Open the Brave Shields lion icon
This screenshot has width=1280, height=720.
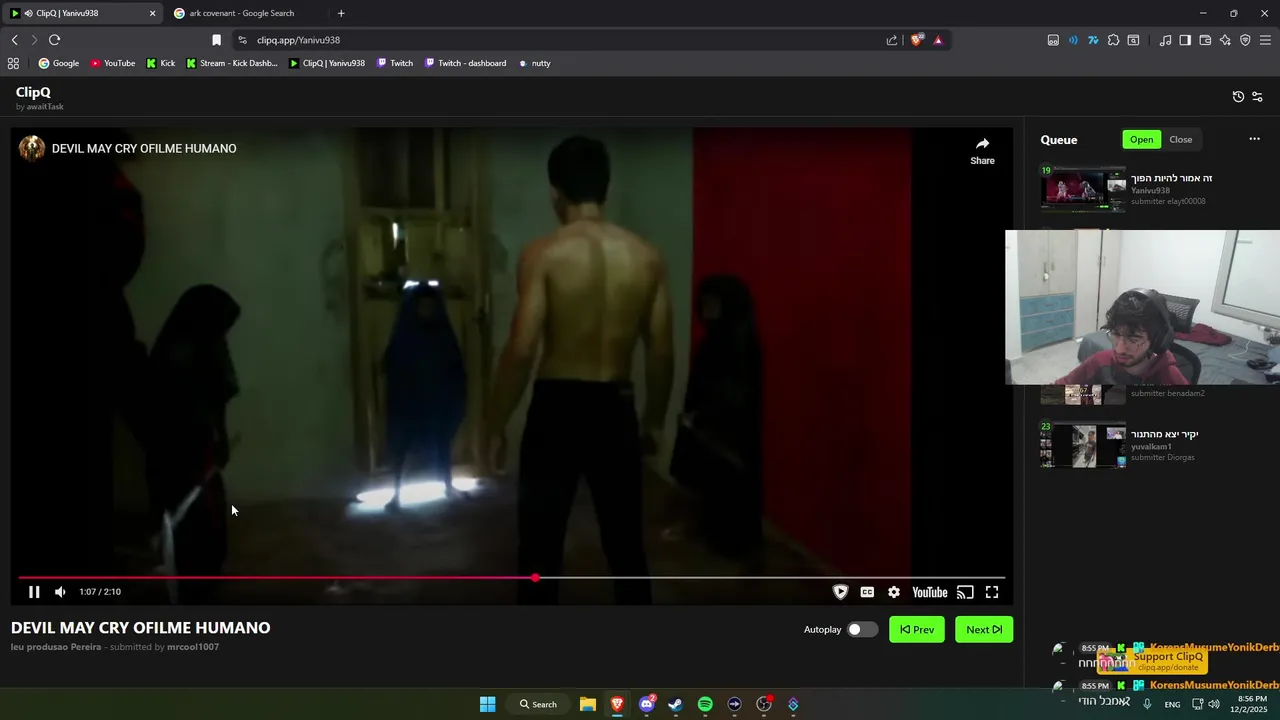point(916,40)
